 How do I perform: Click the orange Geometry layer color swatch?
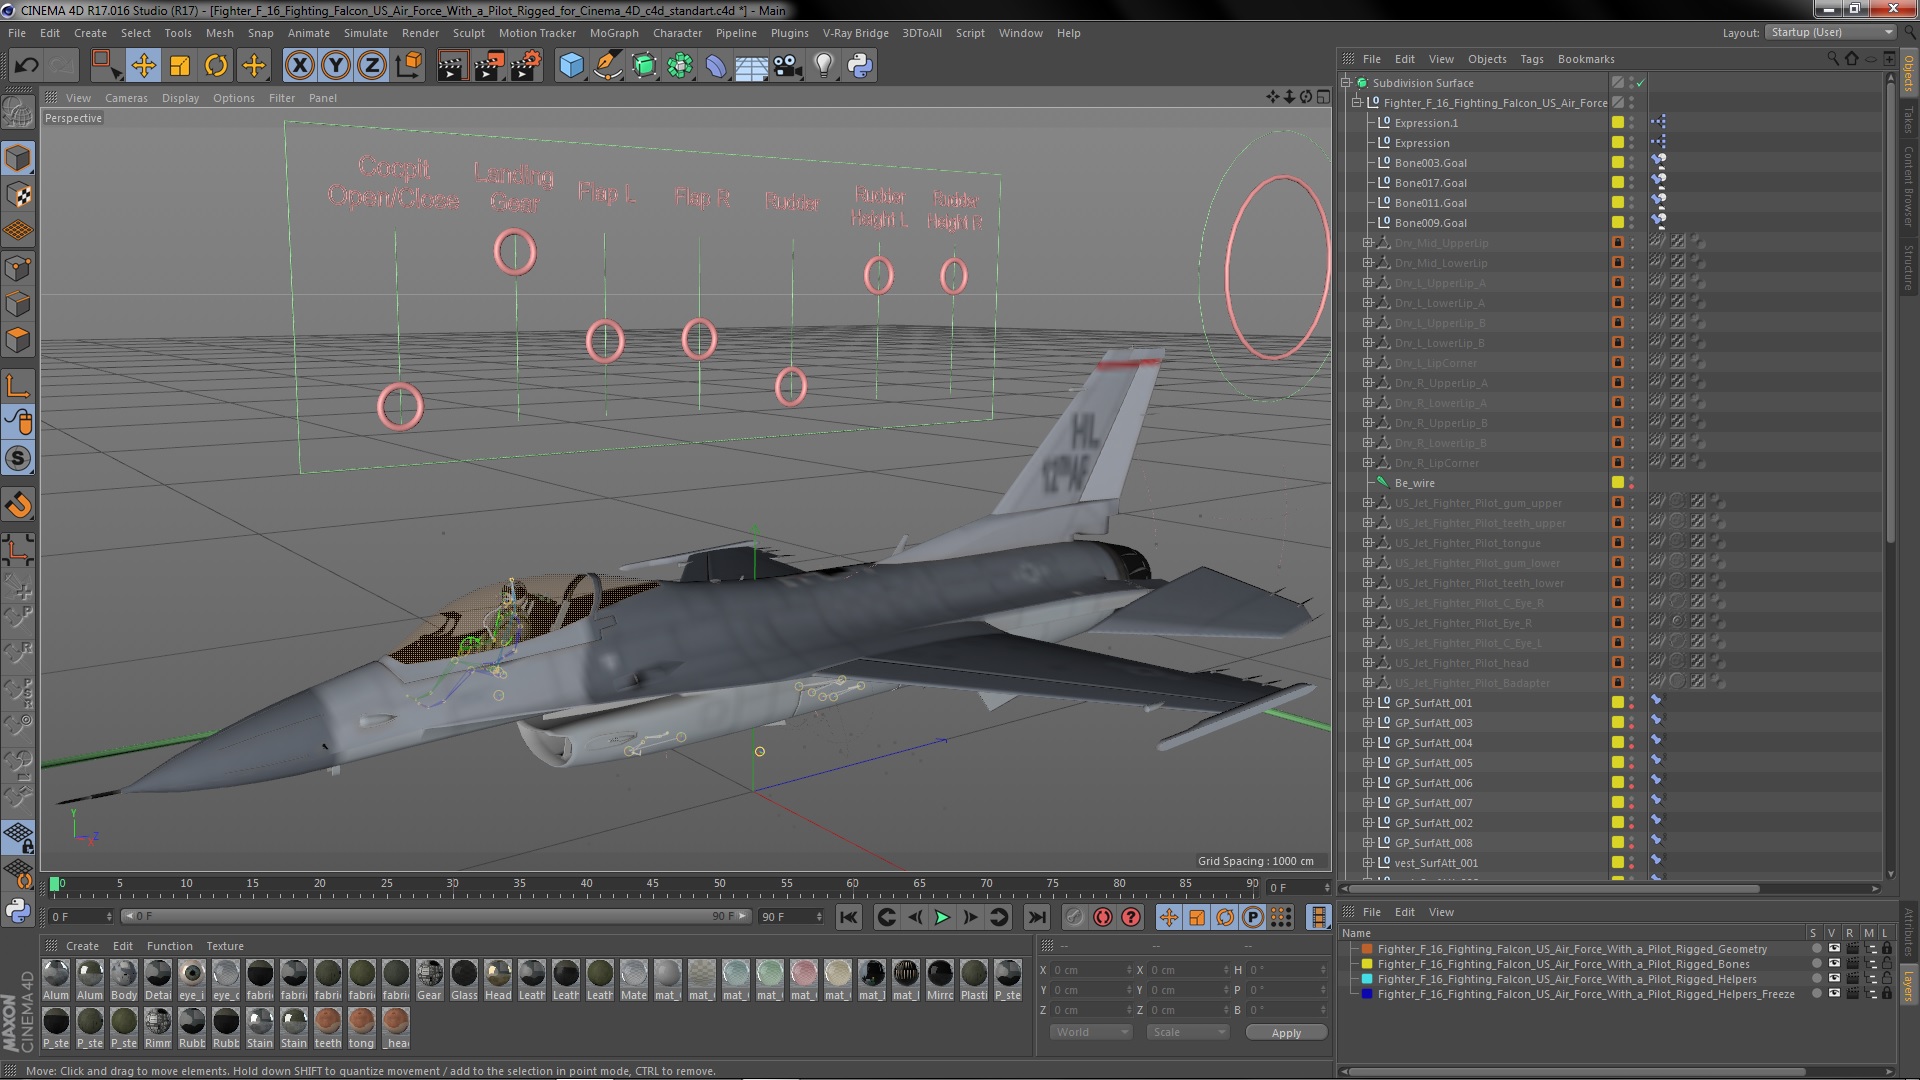pos(1367,949)
